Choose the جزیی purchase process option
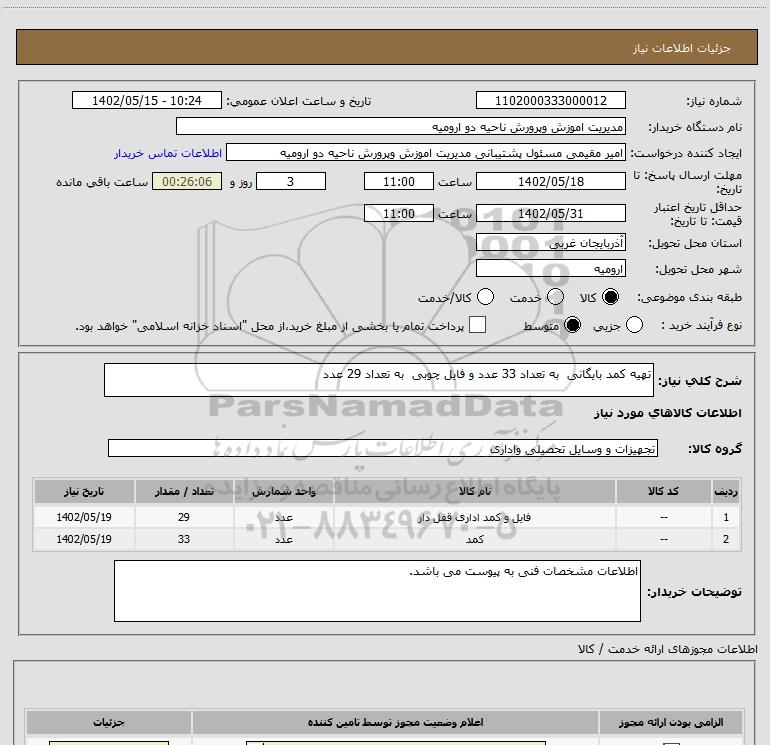Image resolution: width=770 pixels, height=745 pixels. (634, 325)
